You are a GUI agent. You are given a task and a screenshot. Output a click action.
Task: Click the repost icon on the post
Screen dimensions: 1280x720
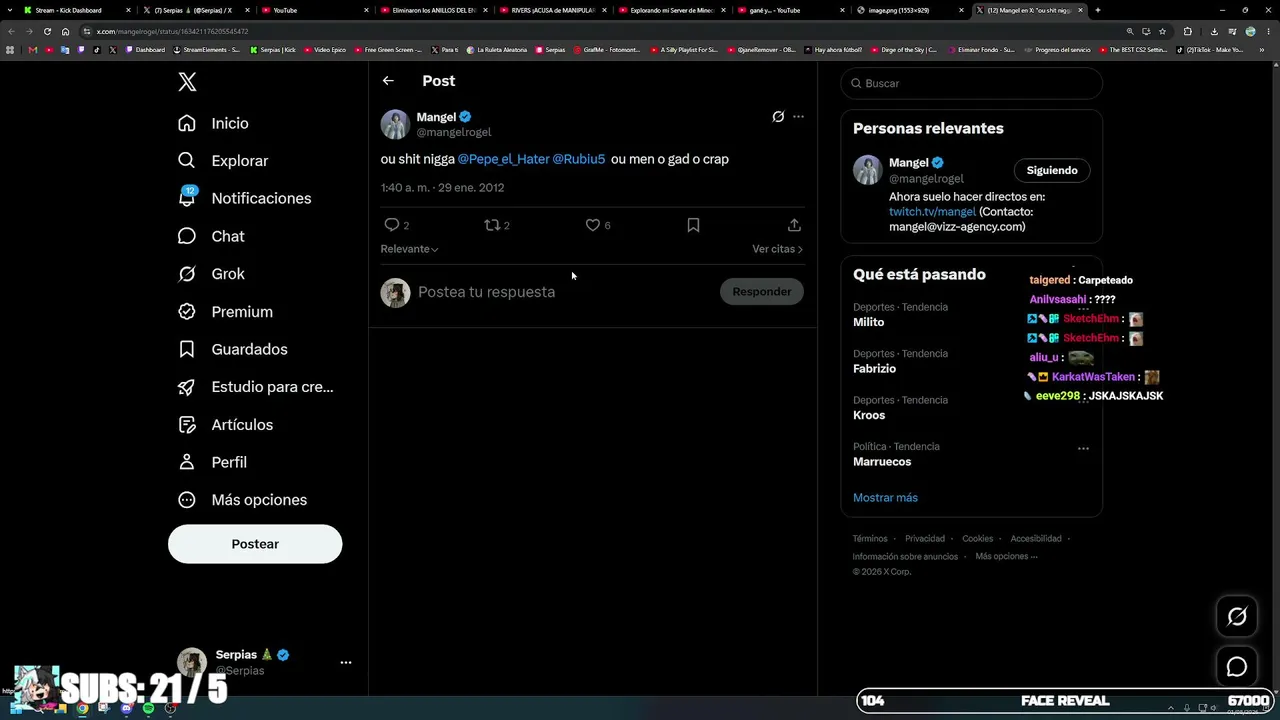492,225
